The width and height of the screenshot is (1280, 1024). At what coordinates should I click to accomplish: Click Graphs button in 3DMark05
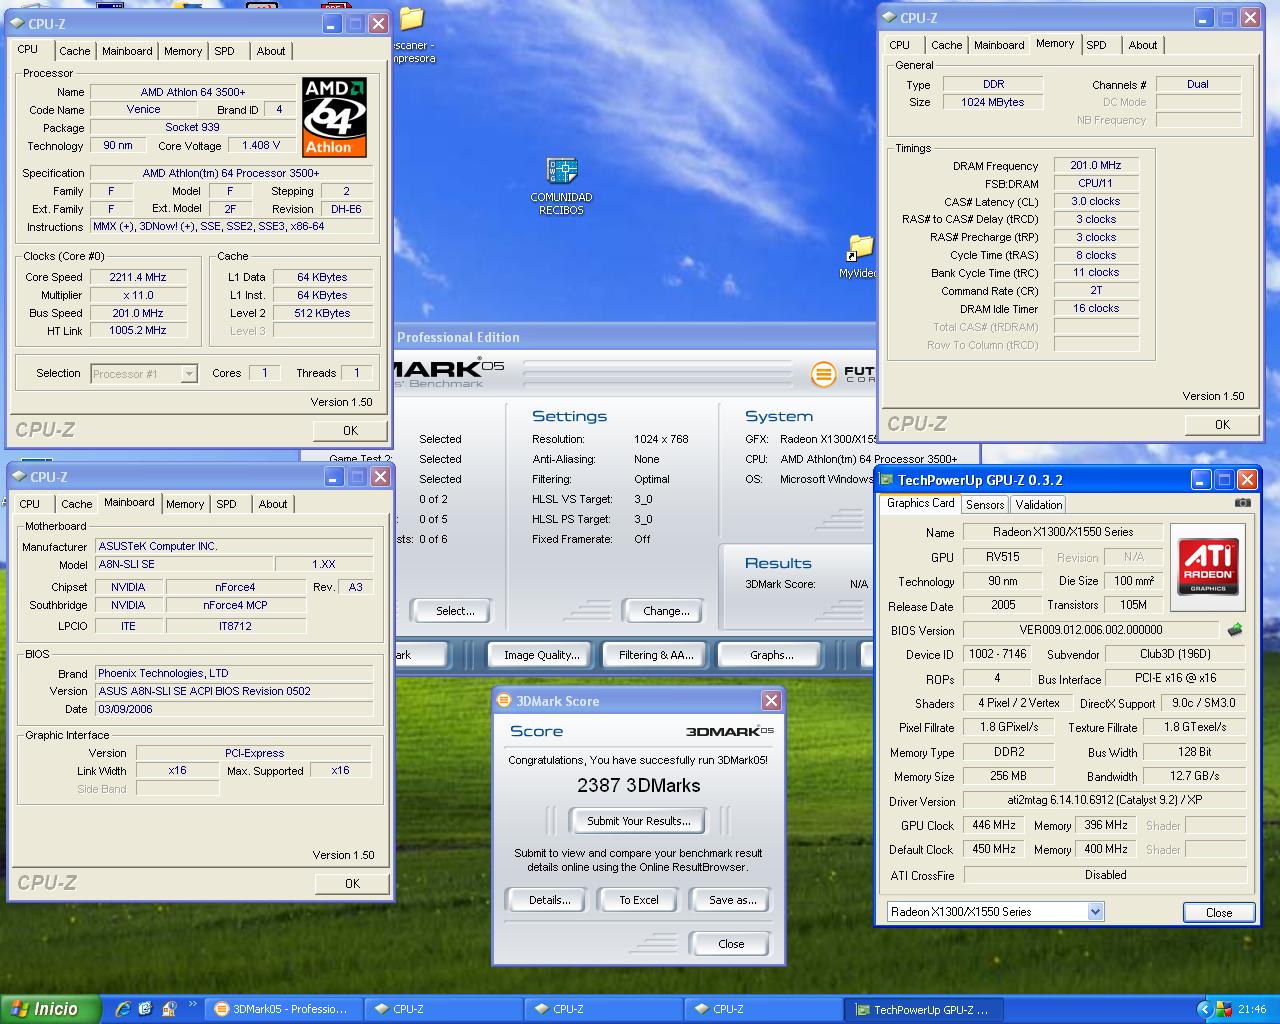[772, 655]
